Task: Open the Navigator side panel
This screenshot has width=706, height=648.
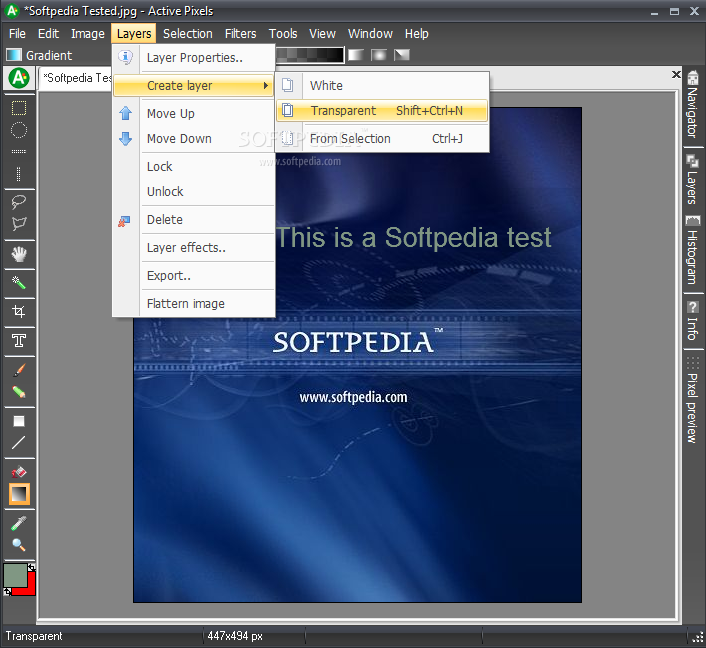Action: (x=692, y=104)
